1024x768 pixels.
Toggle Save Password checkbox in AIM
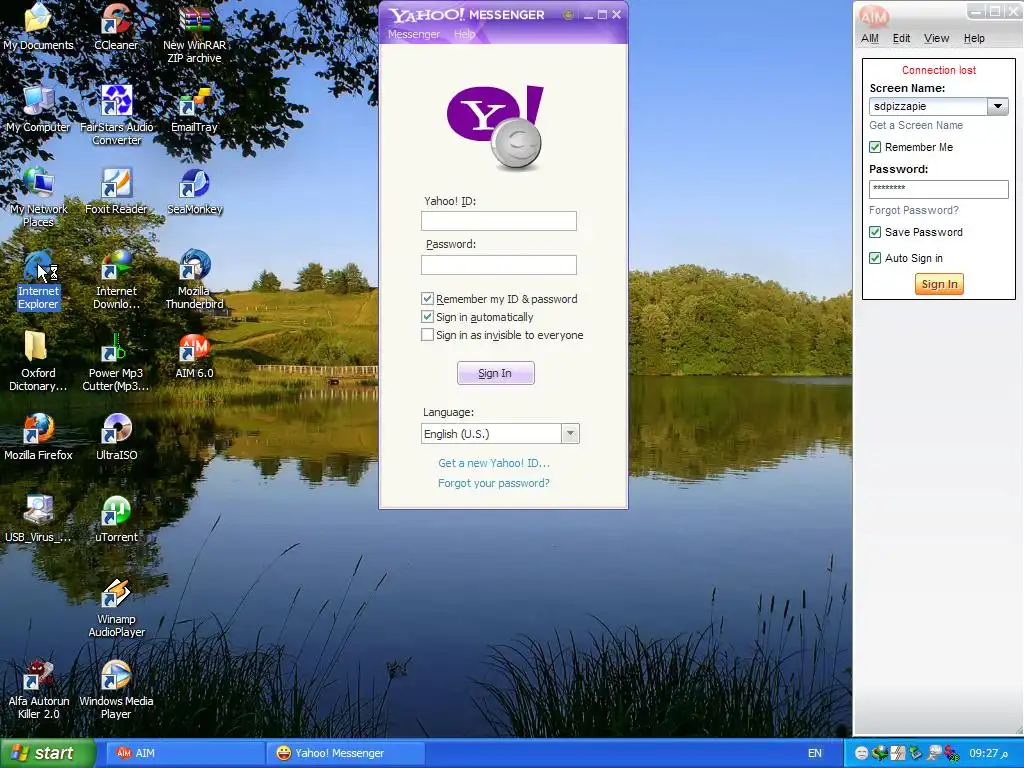tap(875, 232)
